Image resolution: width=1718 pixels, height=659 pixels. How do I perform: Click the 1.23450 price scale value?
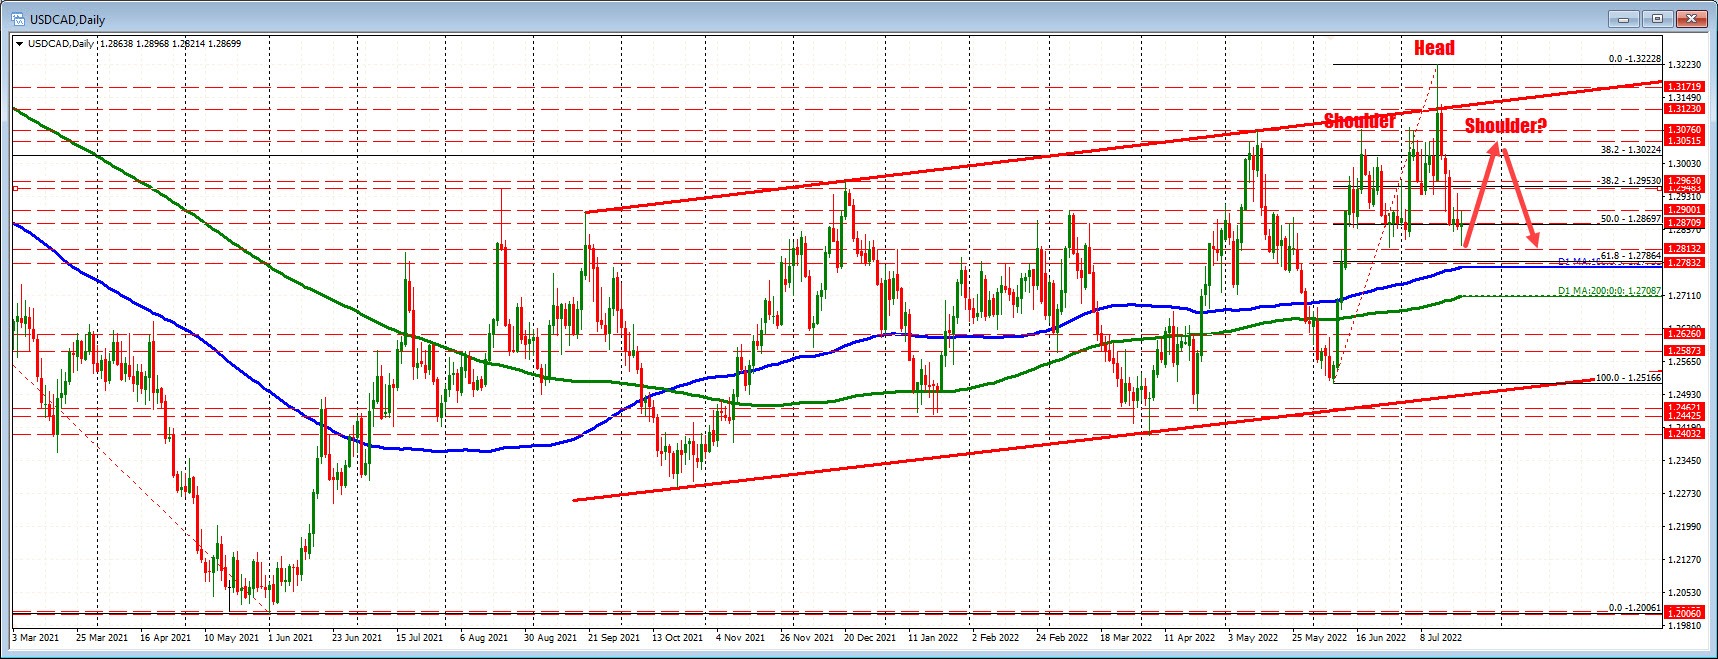(1683, 461)
